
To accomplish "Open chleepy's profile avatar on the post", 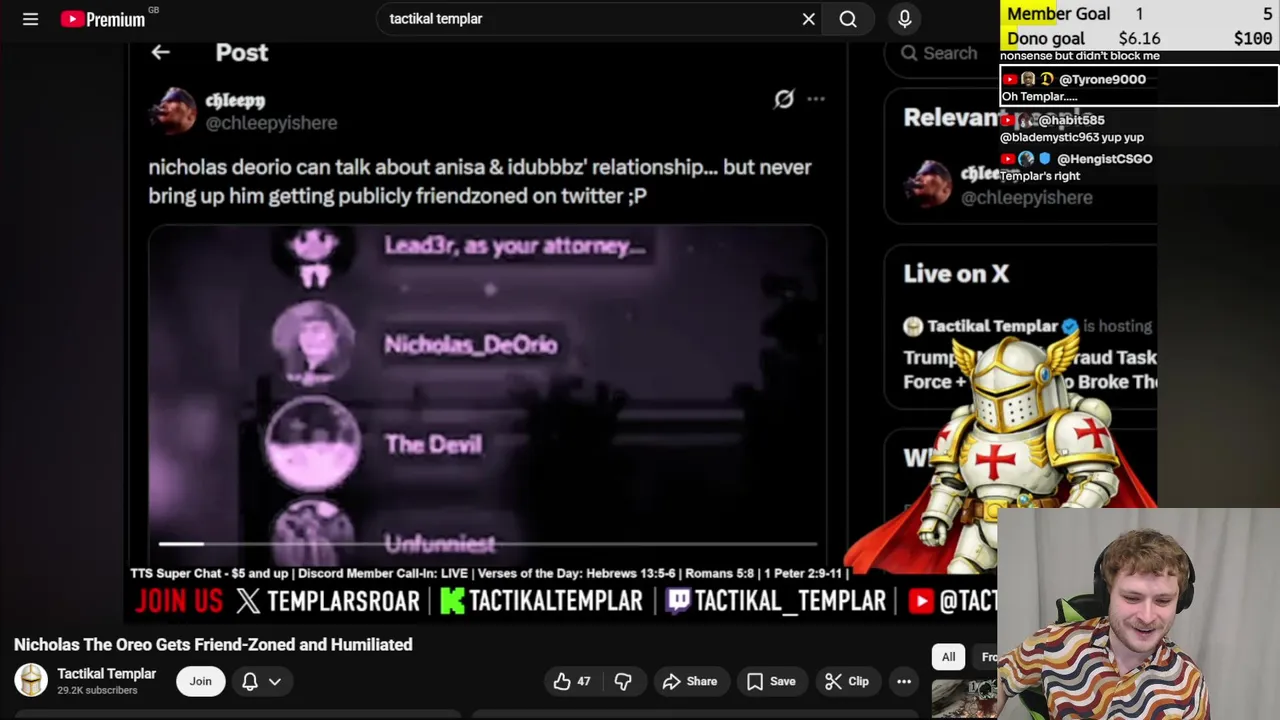I will 172,110.
